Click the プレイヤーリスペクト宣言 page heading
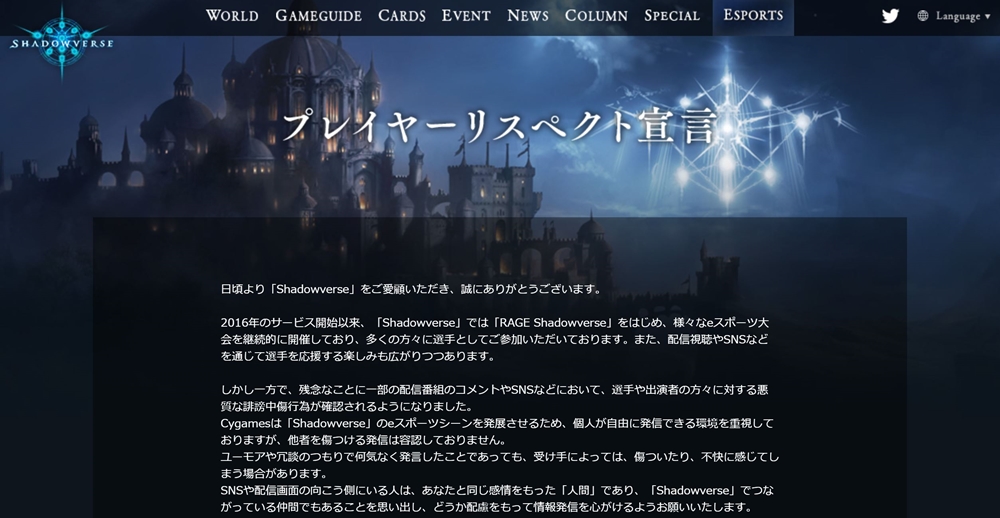The height and width of the screenshot is (518, 1000). [x=499, y=126]
